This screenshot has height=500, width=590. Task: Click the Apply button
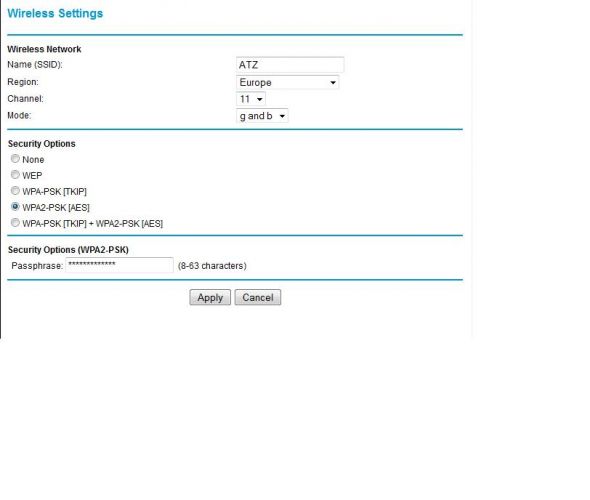click(x=210, y=297)
